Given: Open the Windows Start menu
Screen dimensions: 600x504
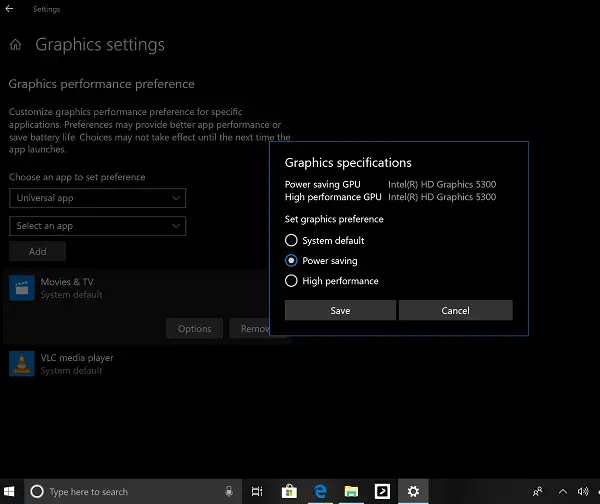Looking at the screenshot, I should (10, 491).
